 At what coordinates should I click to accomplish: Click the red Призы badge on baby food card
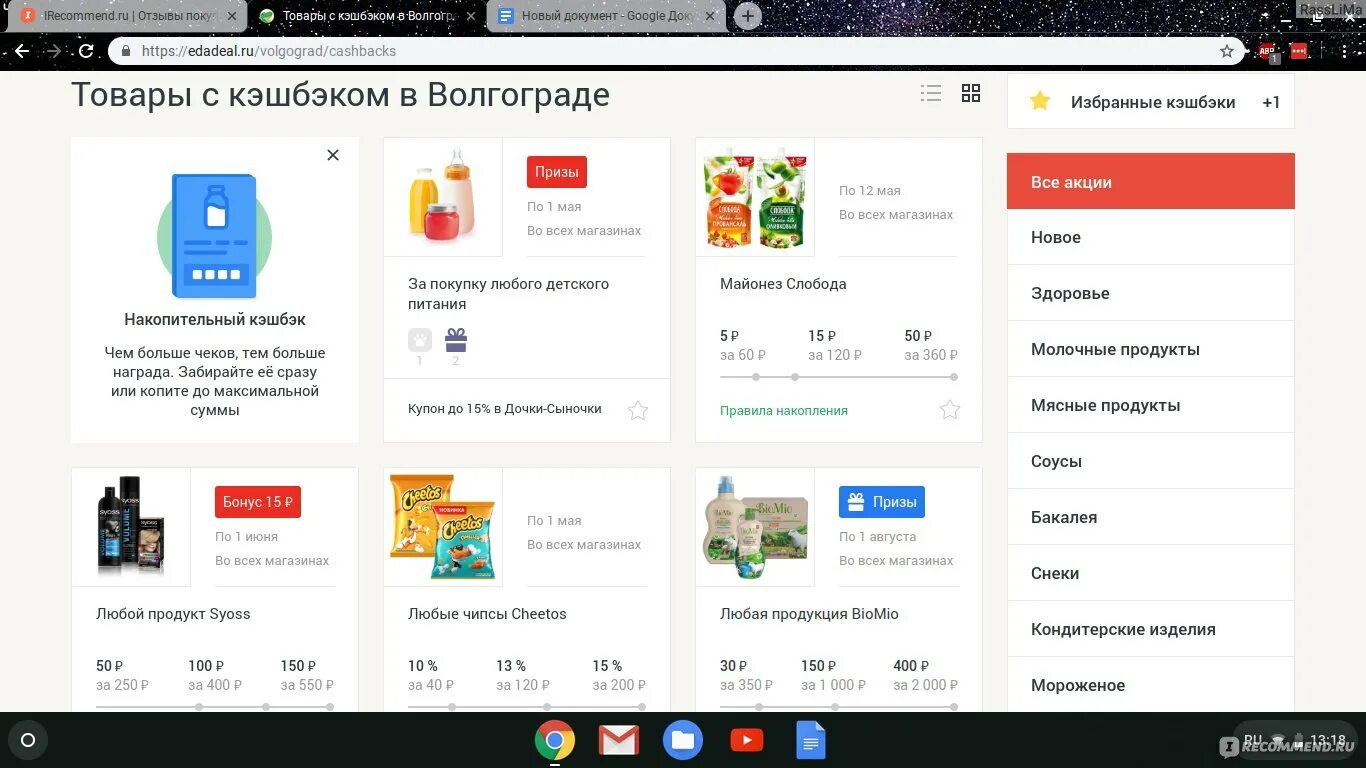pos(557,172)
